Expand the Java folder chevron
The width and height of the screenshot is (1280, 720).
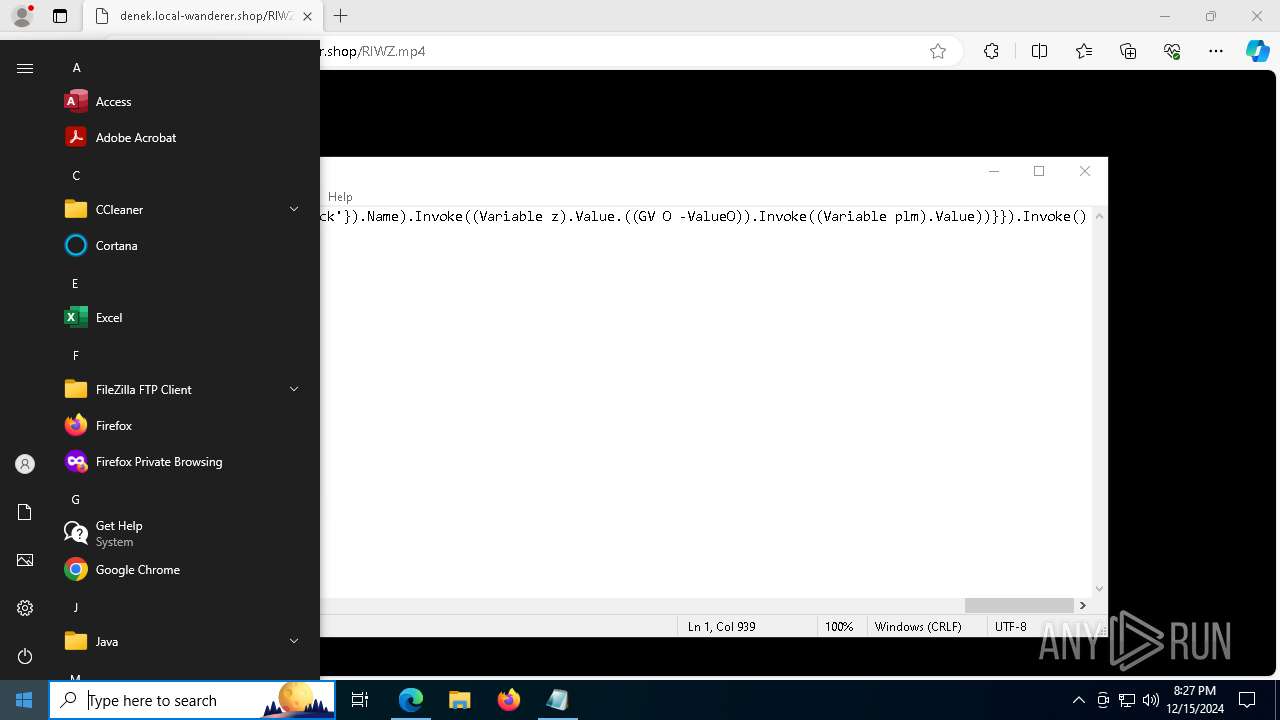[294, 641]
